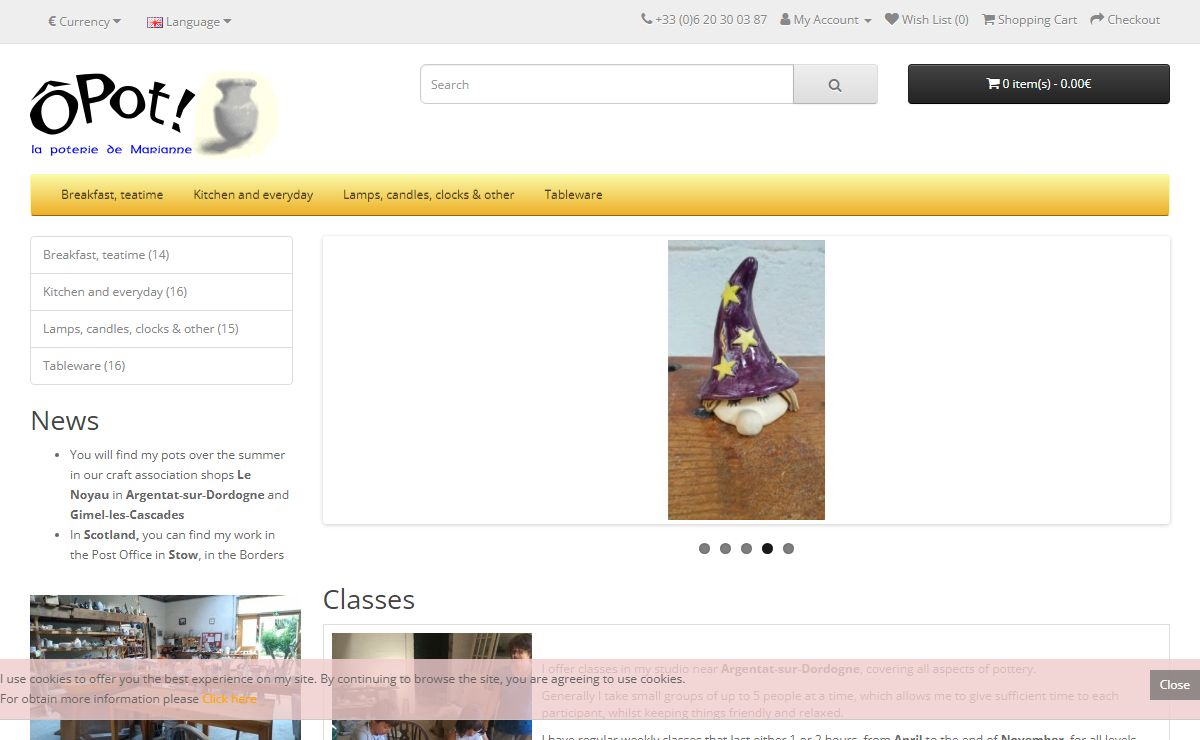Open Lamps, candles, clocks & other menu
The height and width of the screenshot is (740, 1200).
click(x=429, y=195)
